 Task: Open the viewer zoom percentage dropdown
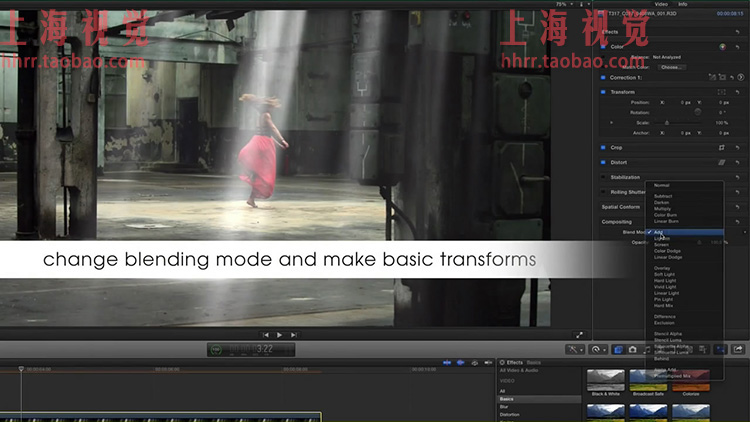click(563, 4)
